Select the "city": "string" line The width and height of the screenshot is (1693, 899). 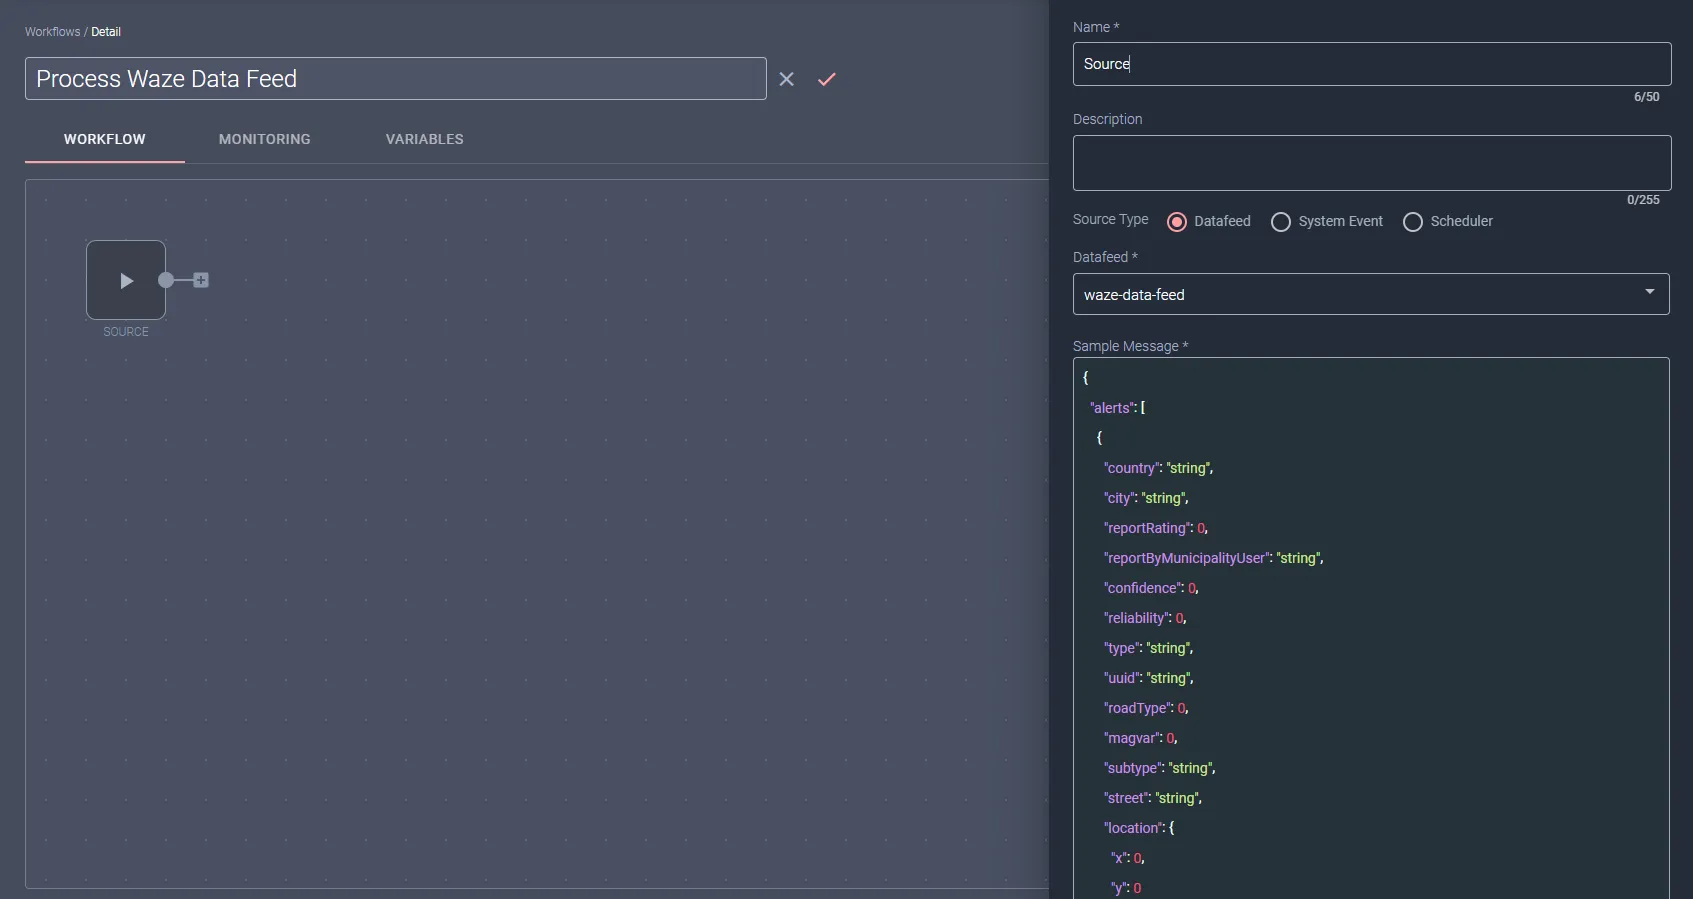pos(1146,498)
